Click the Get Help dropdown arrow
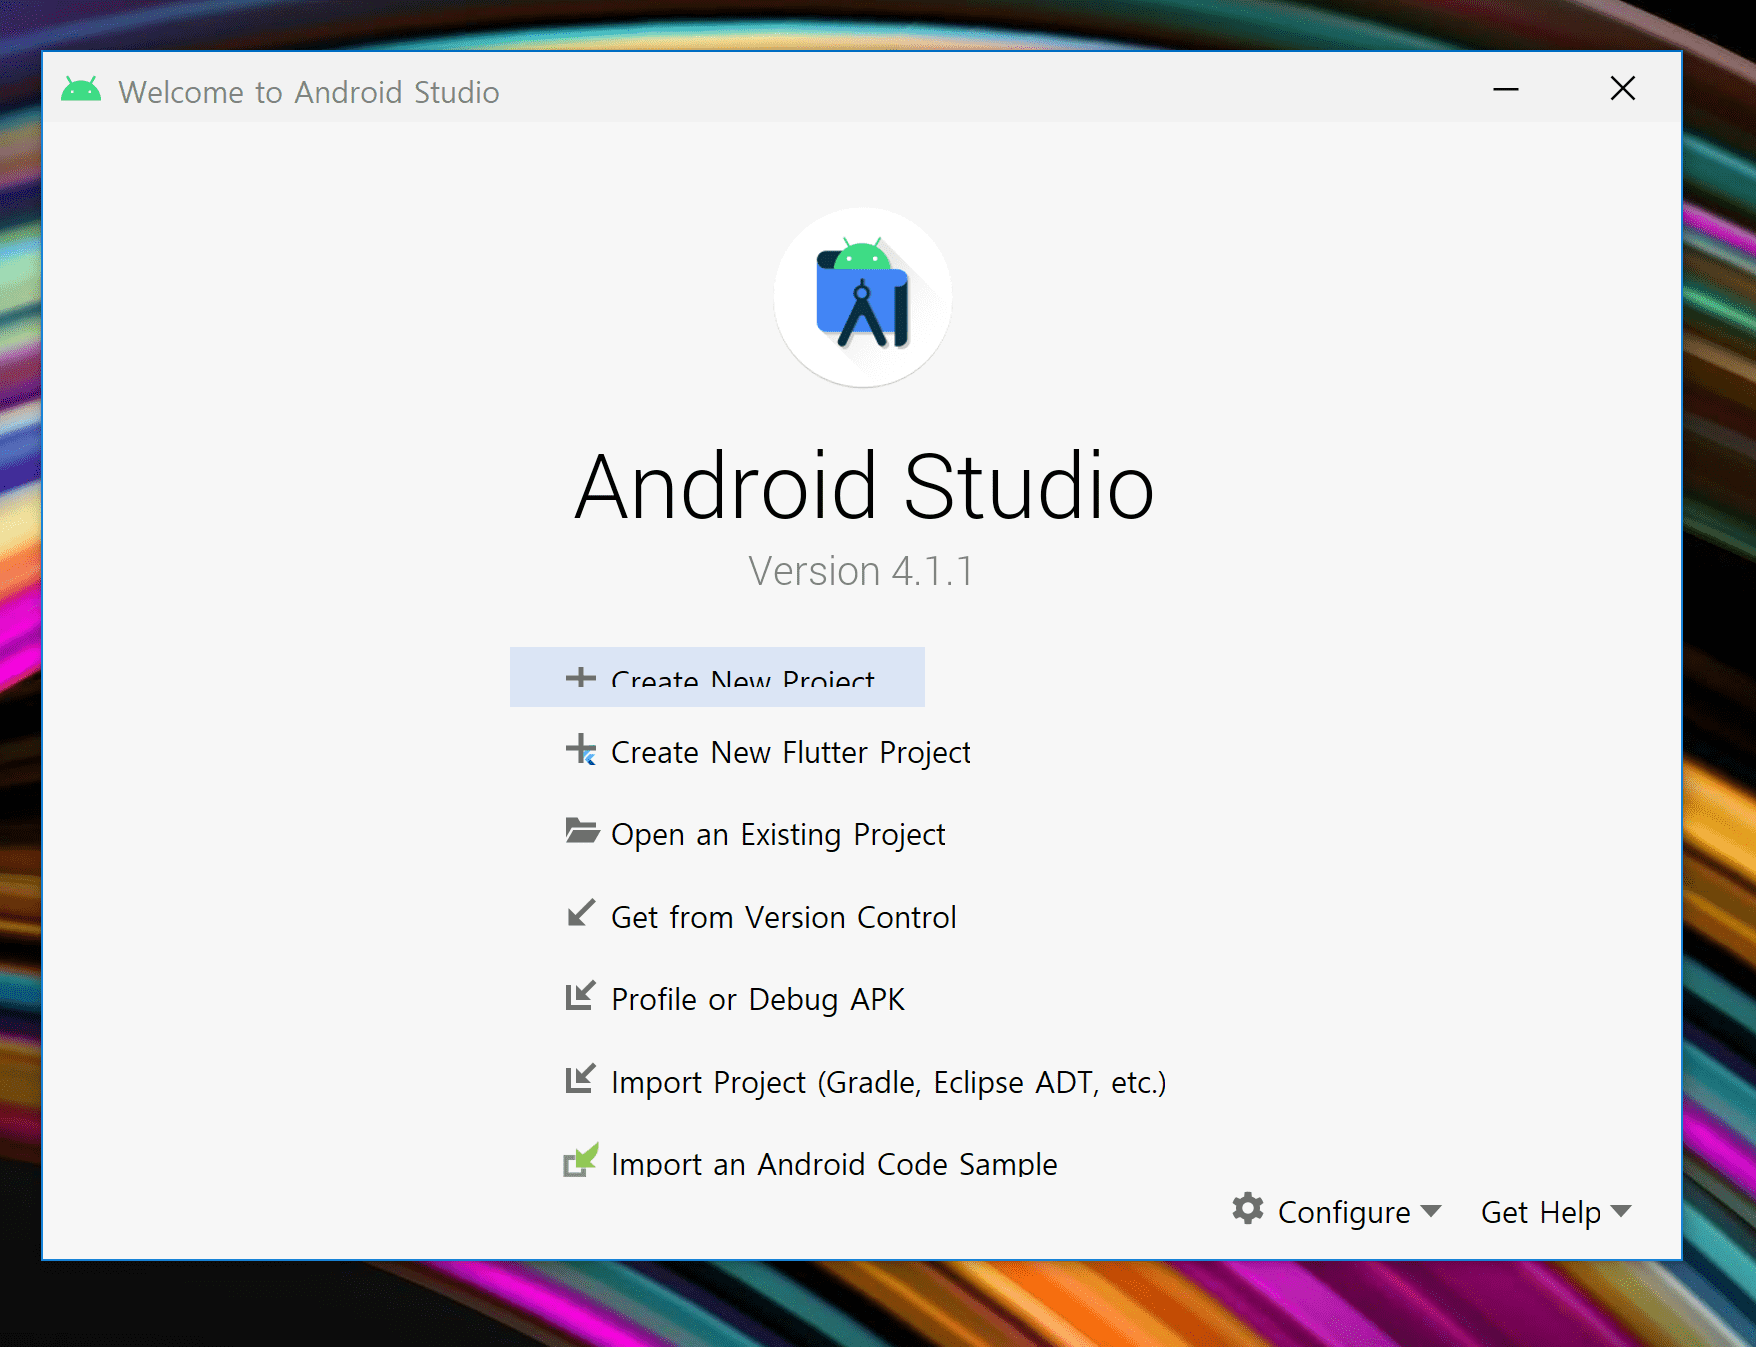The width and height of the screenshot is (1756, 1347). pyautogui.click(x=1621, y=1211)
